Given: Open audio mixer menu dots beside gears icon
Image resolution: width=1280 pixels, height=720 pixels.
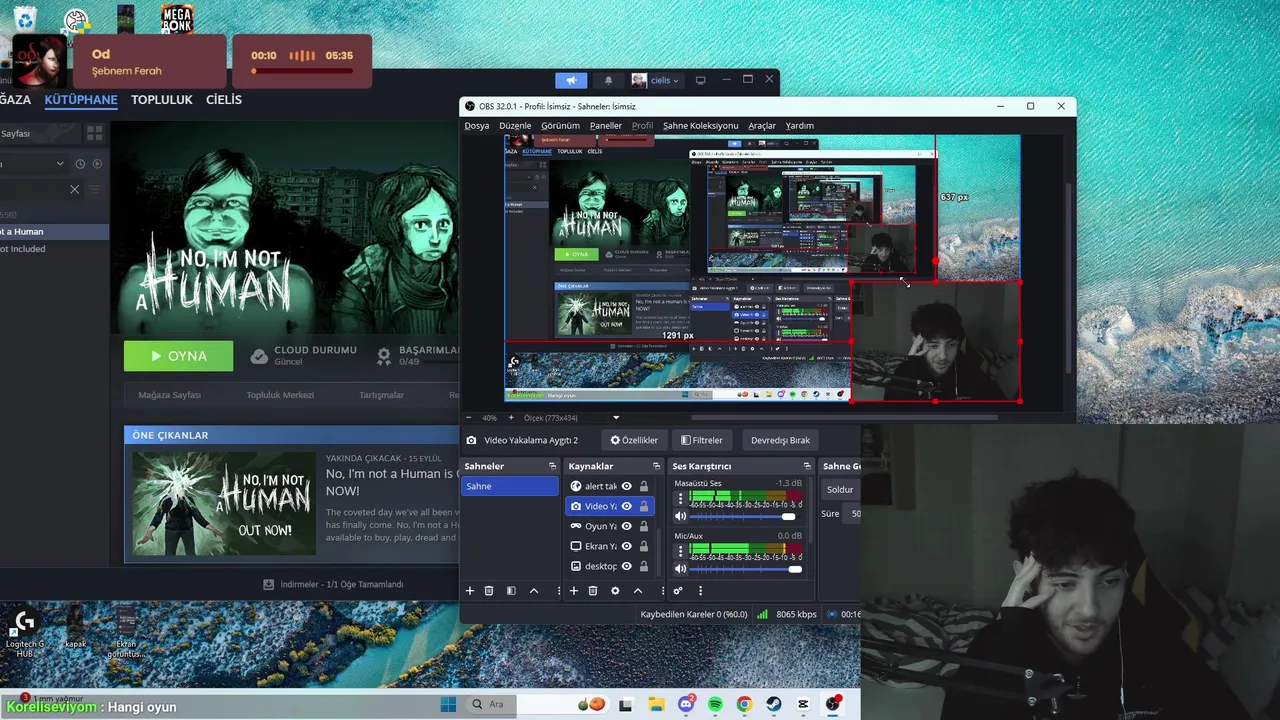Looking at the screenshot, I should pyautogui.click(x=700, y=591).
